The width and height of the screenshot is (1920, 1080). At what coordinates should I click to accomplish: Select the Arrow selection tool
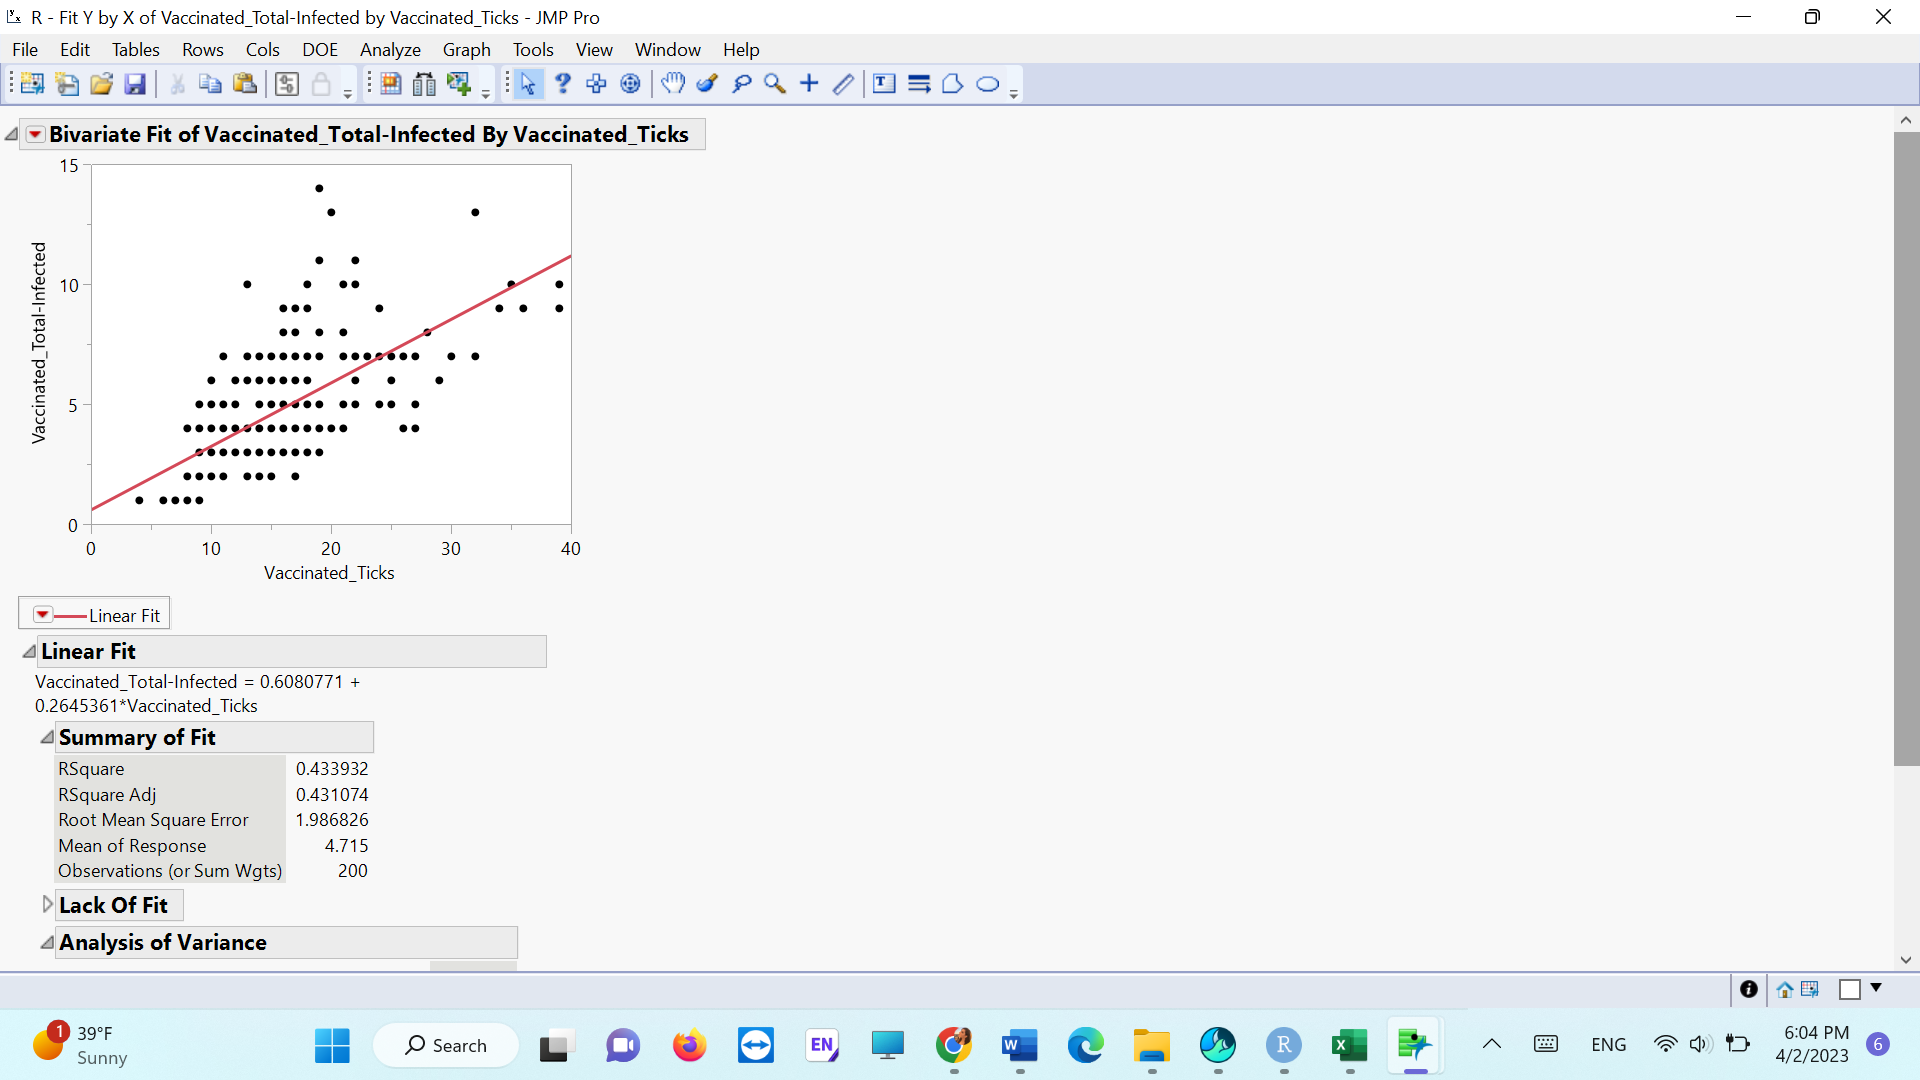pyautogui.click(x=527, y=84)
